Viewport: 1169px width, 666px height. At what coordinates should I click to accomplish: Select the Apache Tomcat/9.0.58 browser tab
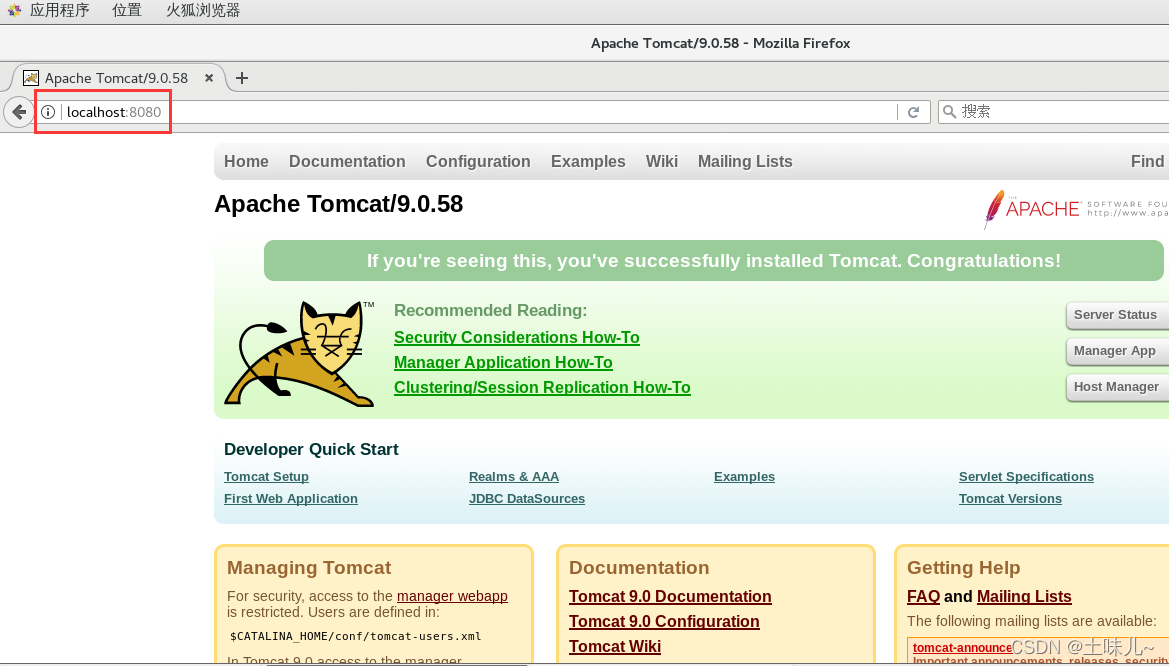click(x=116, y=78)
